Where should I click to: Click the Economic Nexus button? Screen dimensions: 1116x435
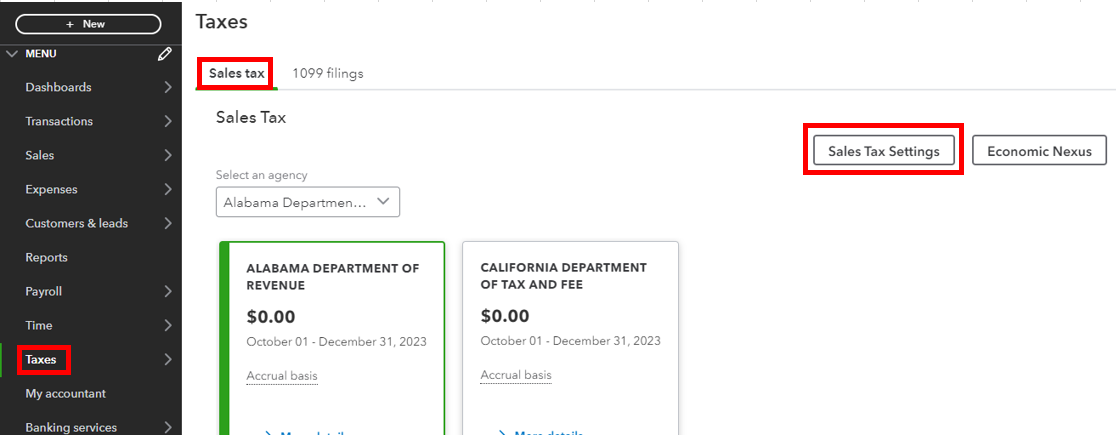click(1039, 151)
